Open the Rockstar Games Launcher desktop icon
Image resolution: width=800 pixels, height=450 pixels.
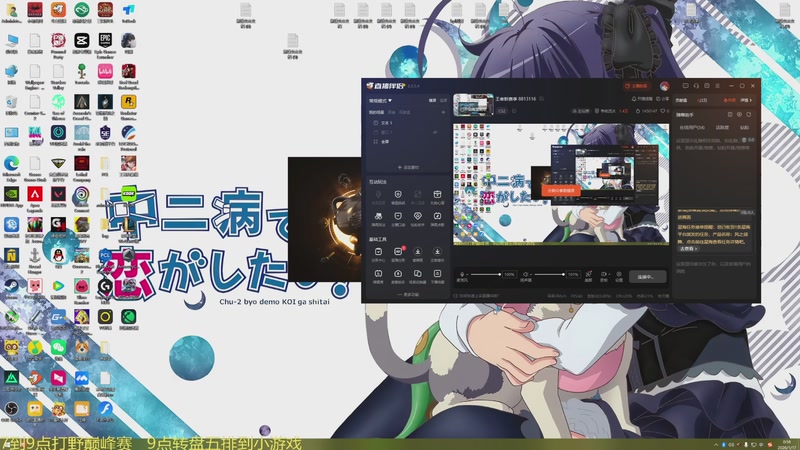[128, 106]
